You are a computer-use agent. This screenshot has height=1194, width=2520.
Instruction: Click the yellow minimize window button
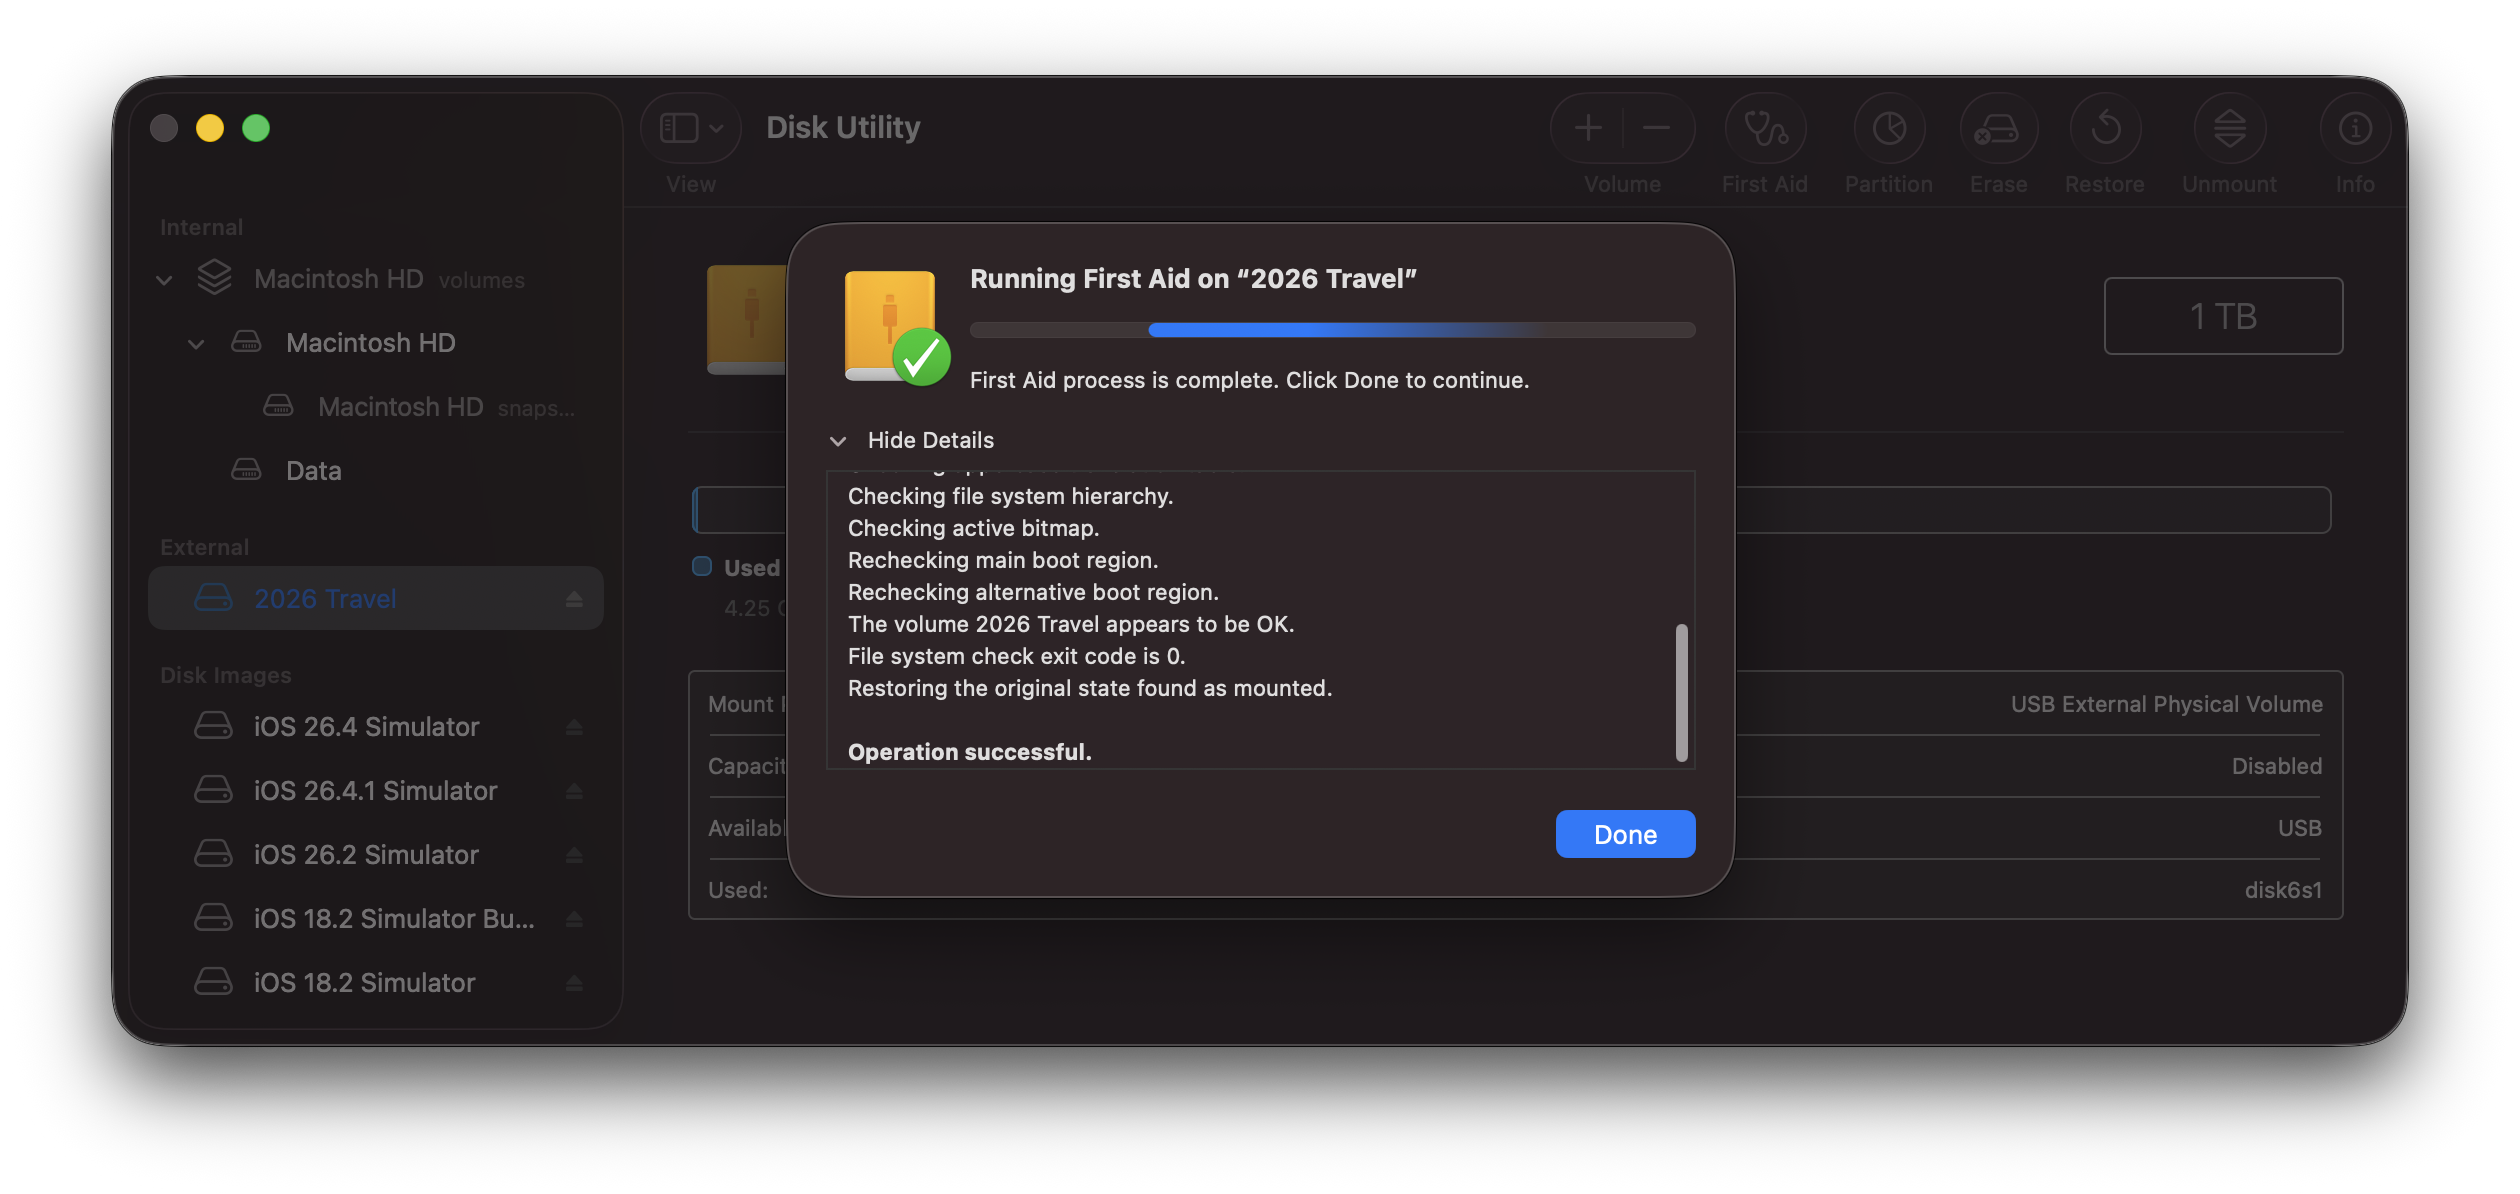pyautogui.click(x=210, y=128)
